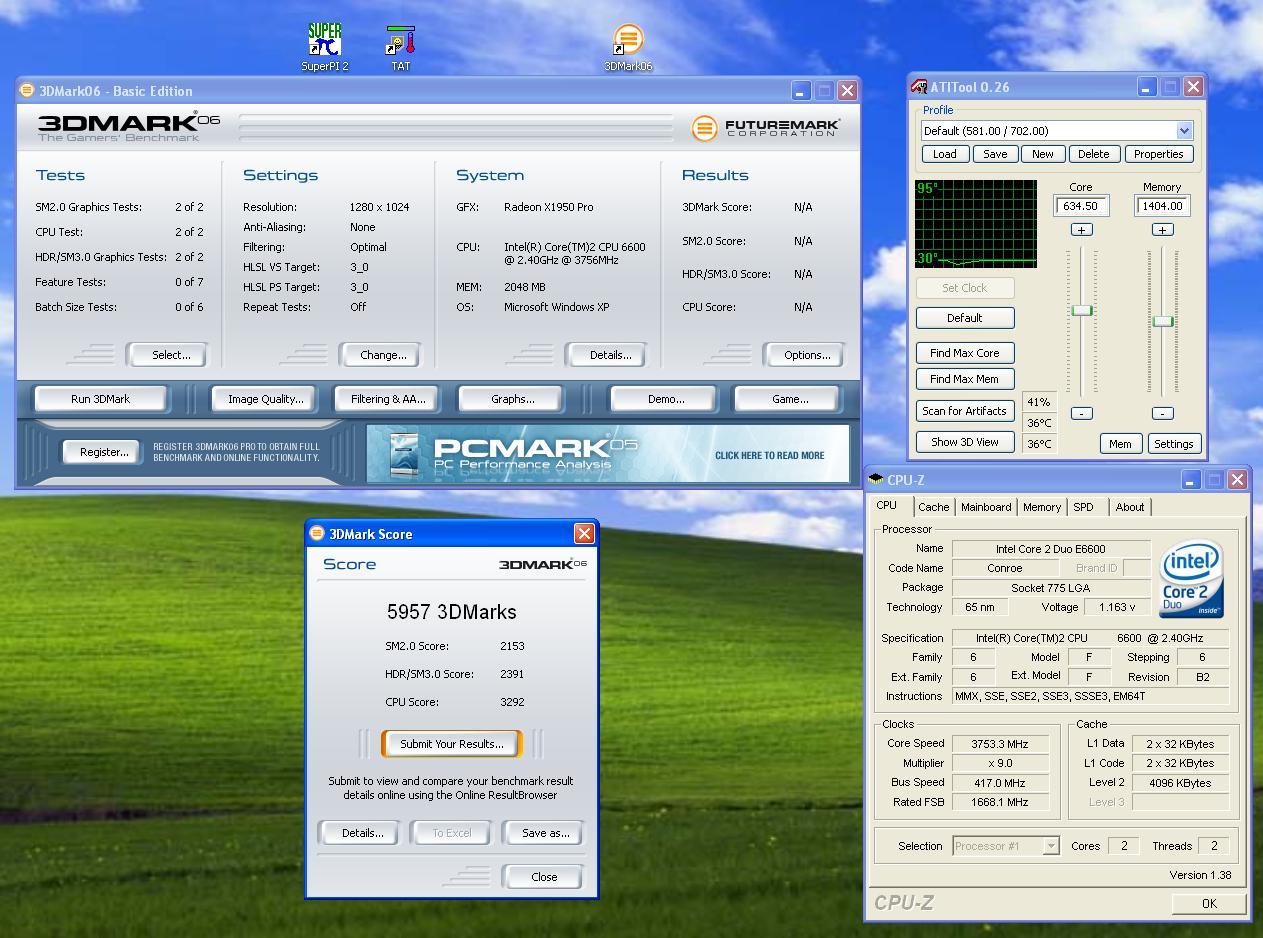Click Save as in score dialog
The width and height of the screenshot is (1263, 938).
545,833
